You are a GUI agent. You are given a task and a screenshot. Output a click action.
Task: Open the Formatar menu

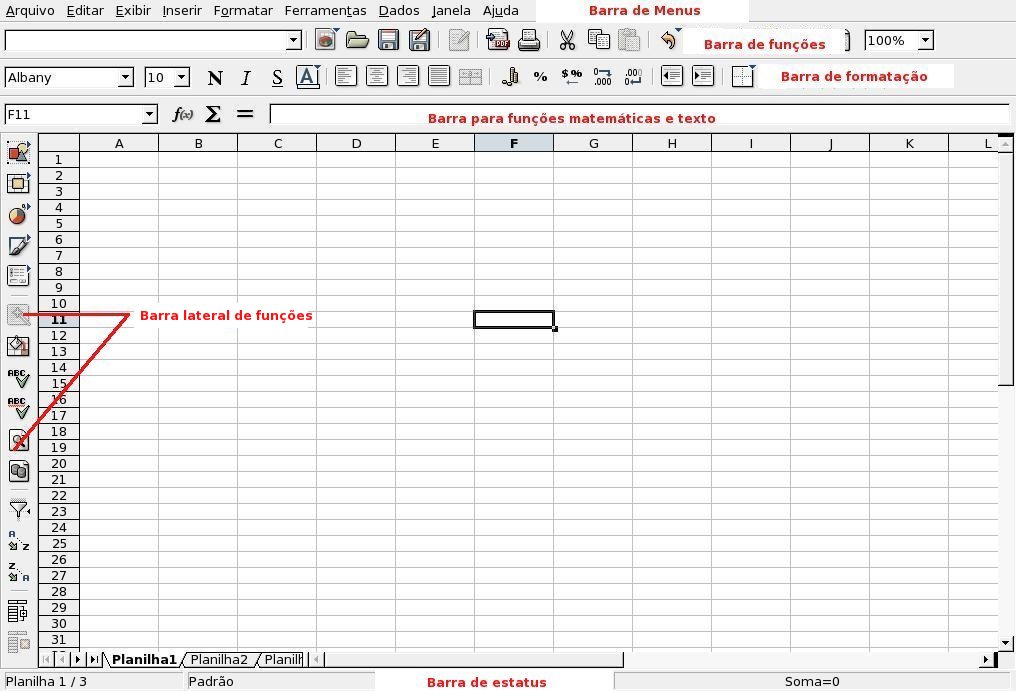[243, 10]
